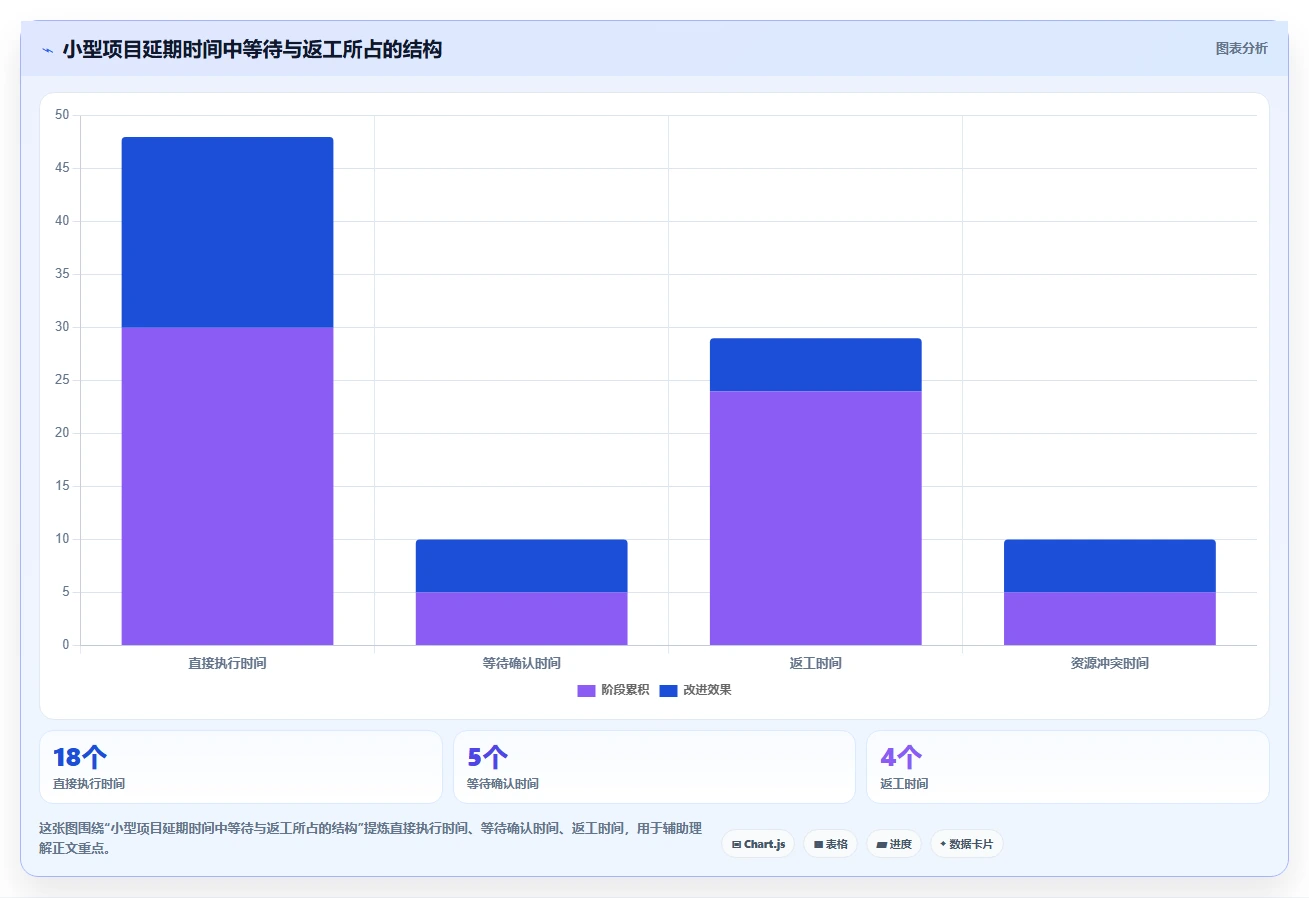Click the description paragraph starting 这张图围绕

(371, 838)
